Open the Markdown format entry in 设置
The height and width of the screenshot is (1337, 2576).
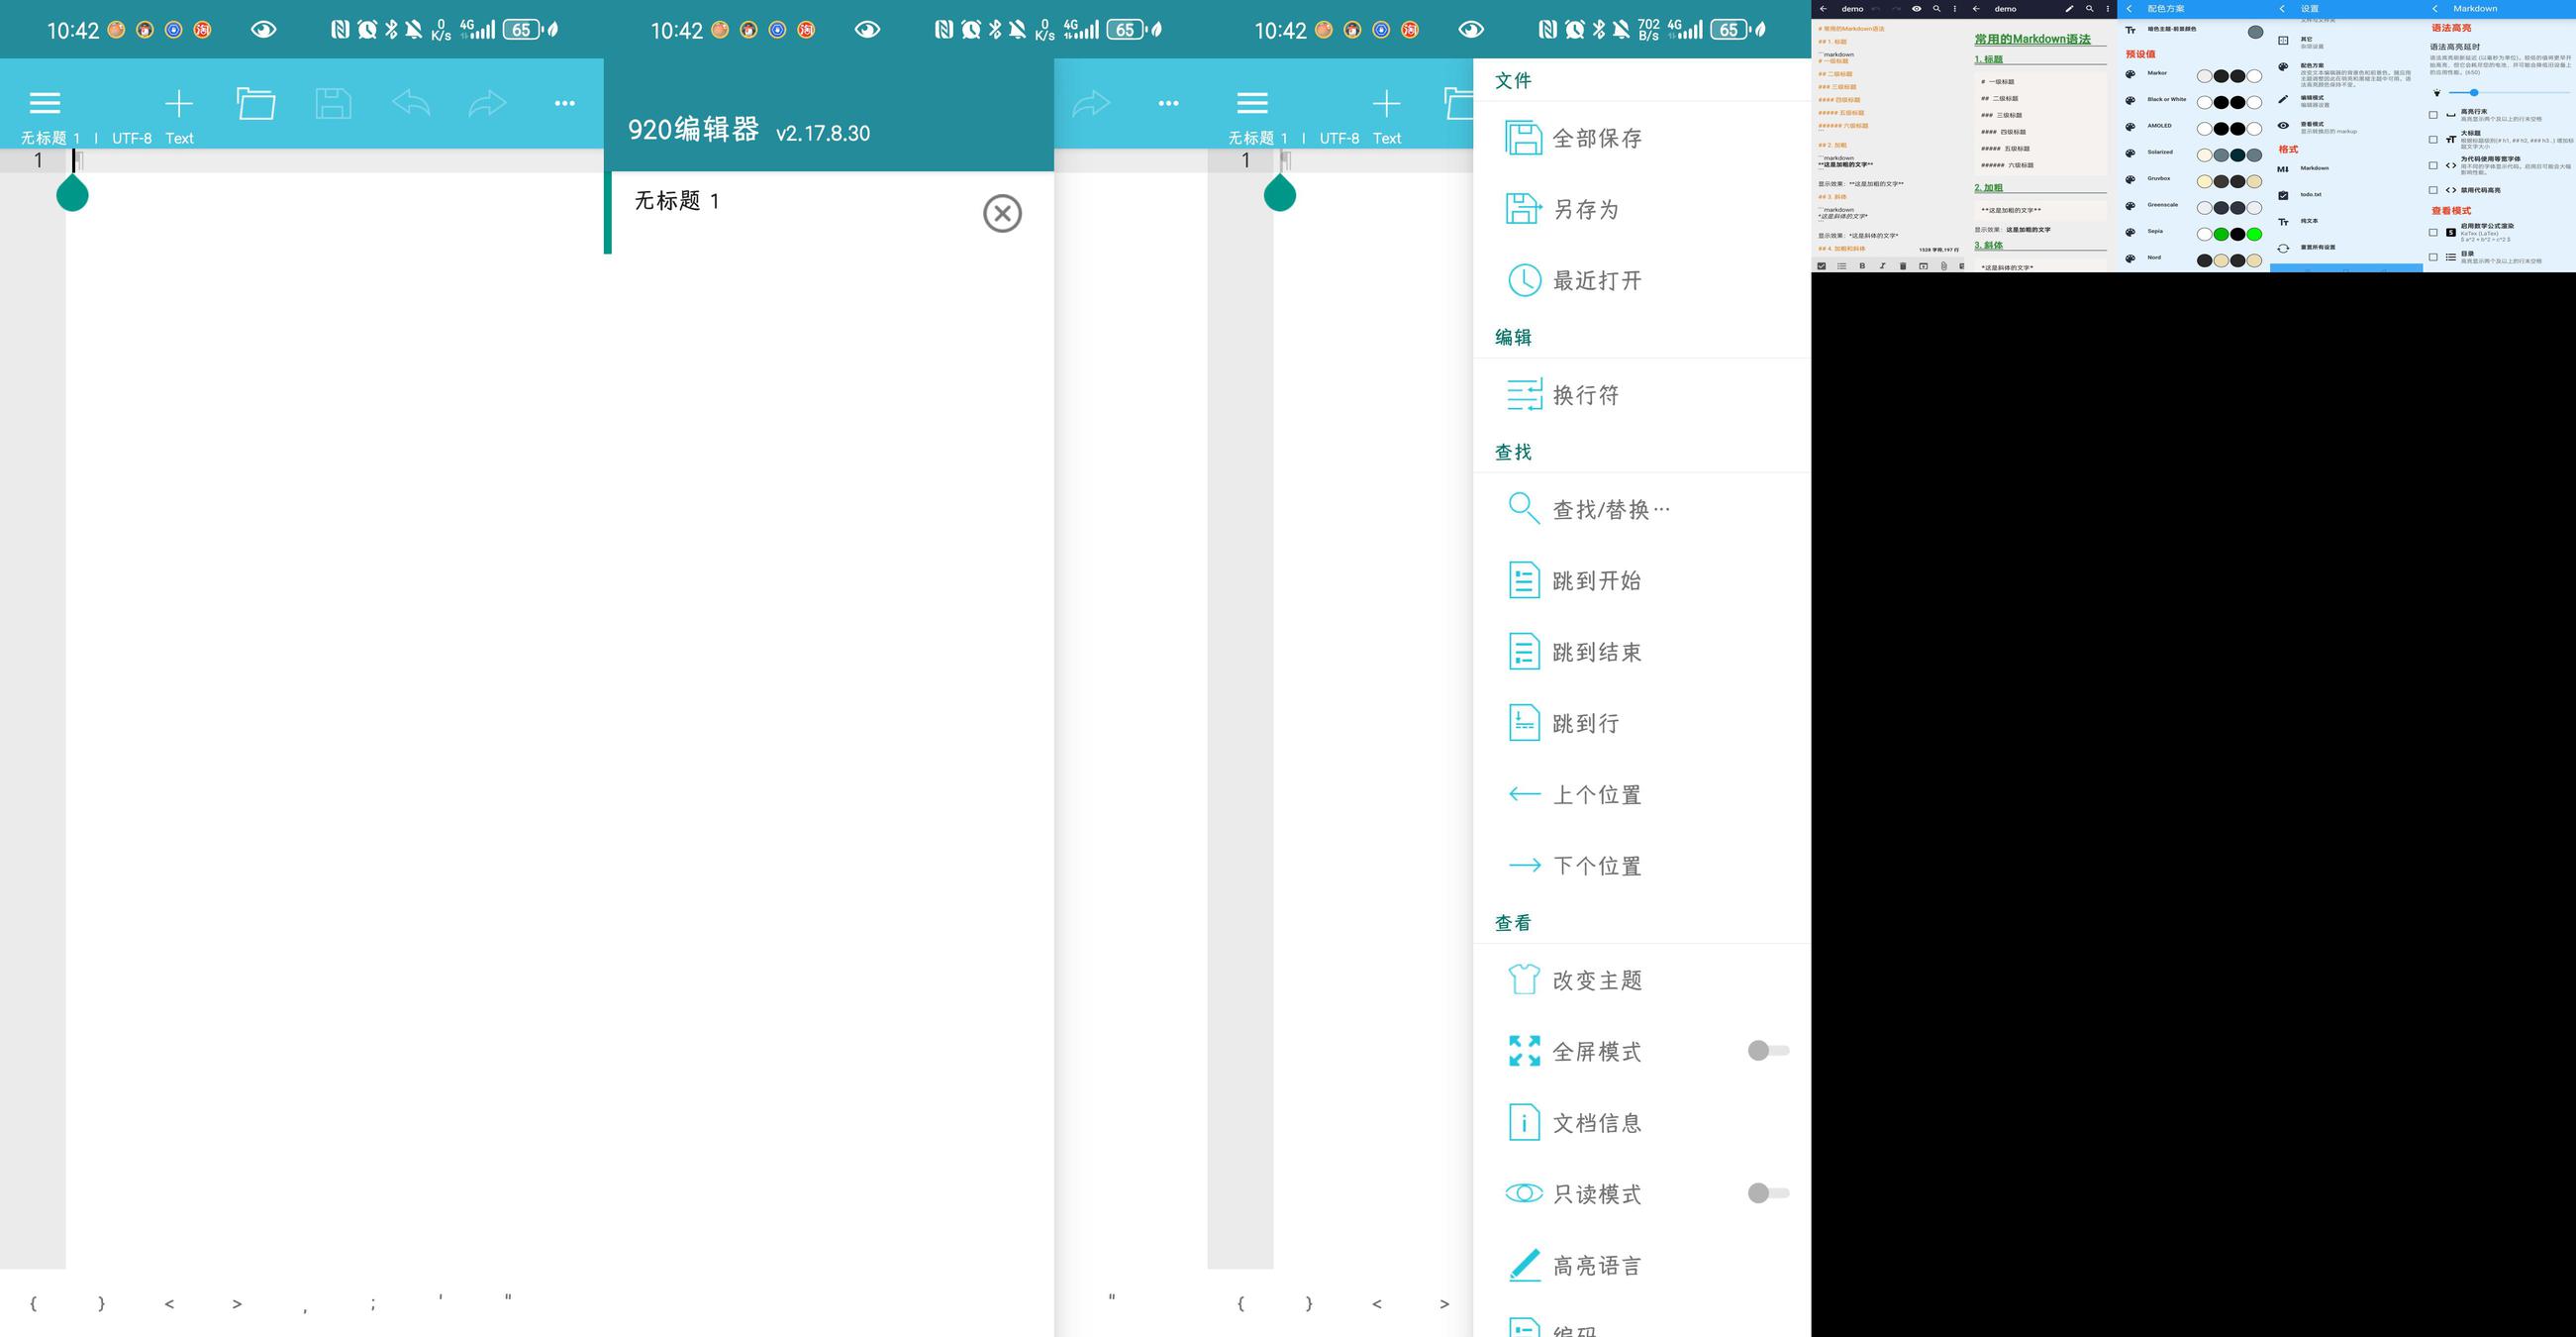(x=2346, y=168)
